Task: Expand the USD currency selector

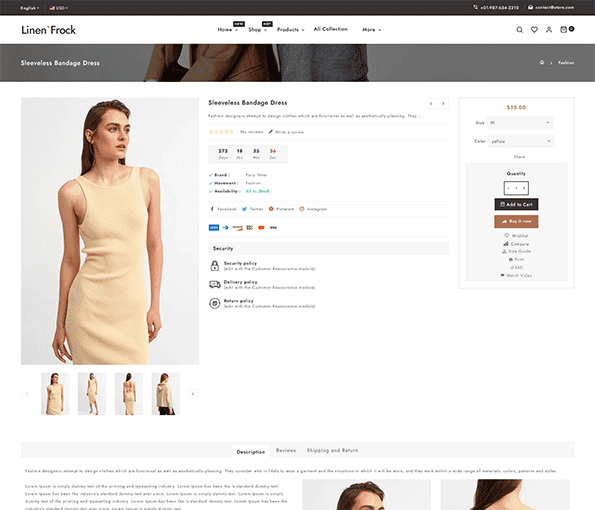Action: (x=58, y=8)
